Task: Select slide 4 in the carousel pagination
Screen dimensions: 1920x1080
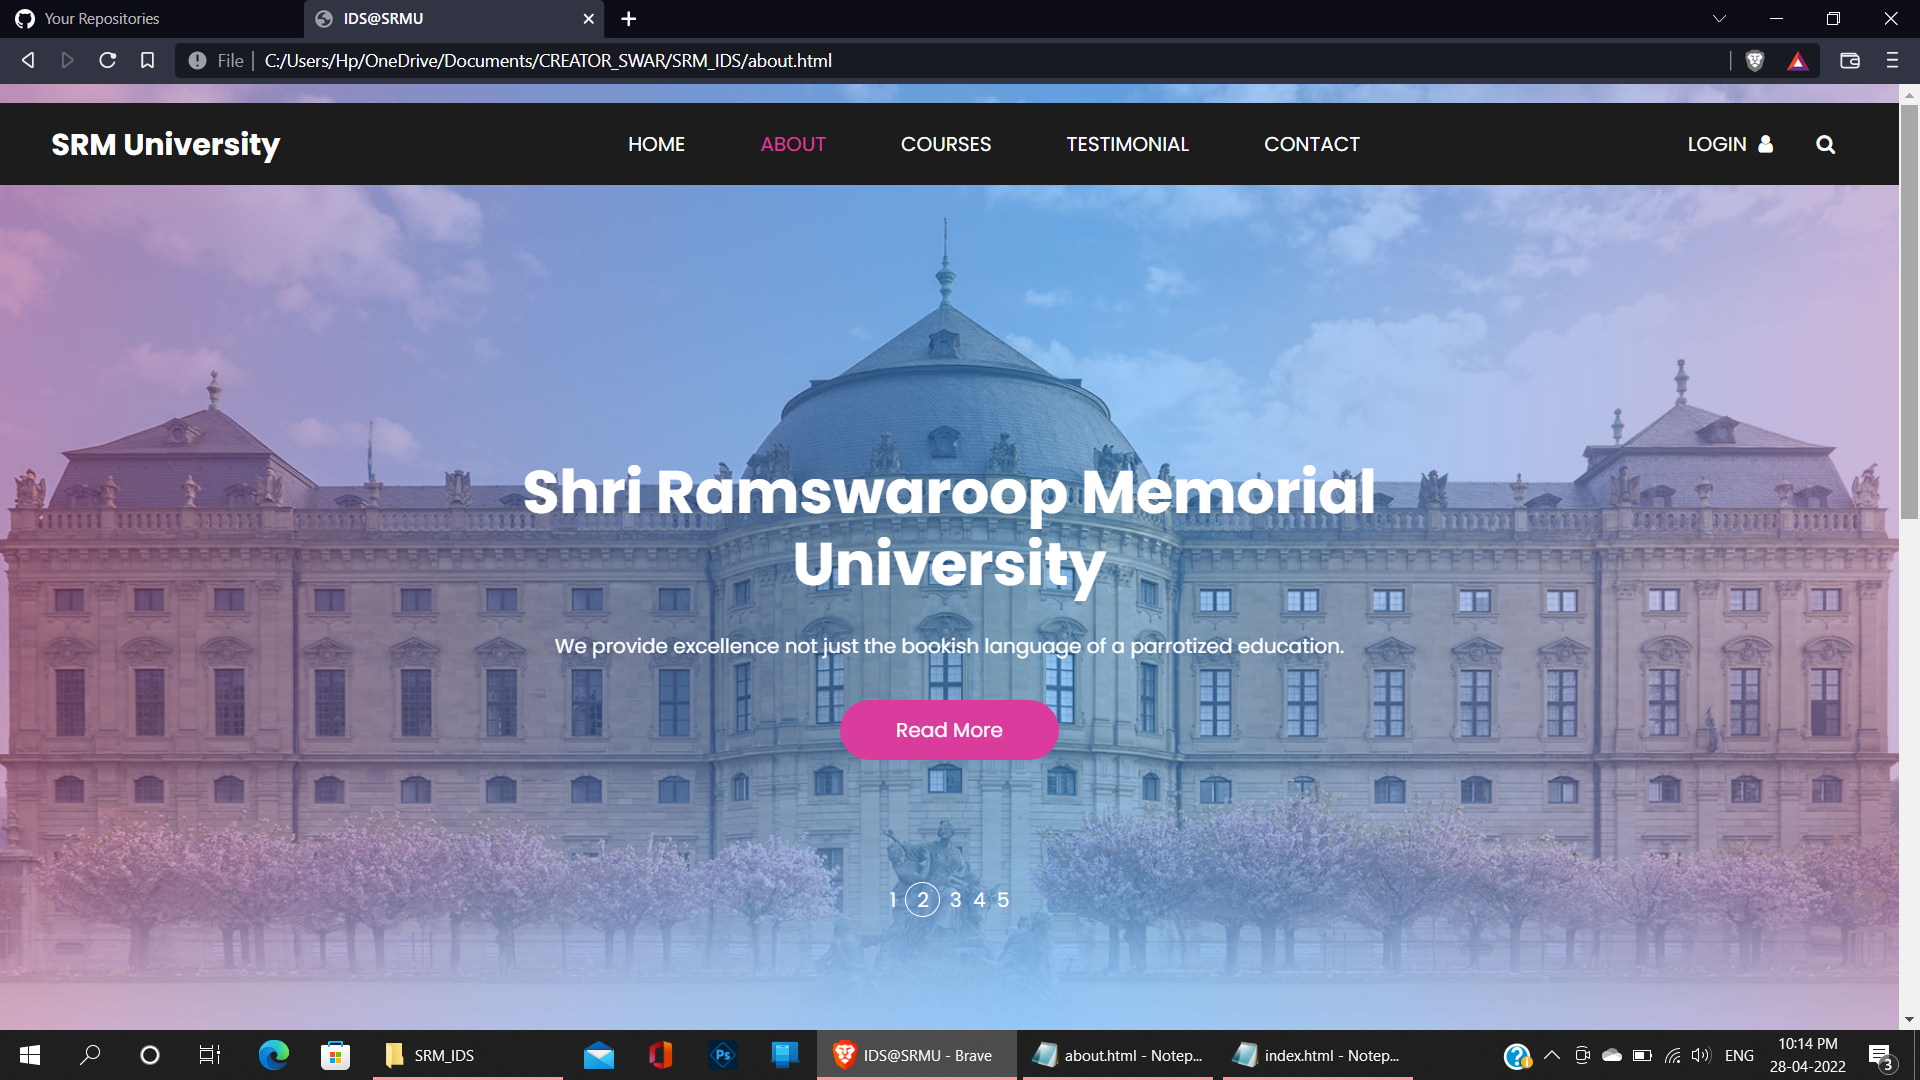Action: click(979, 900)
